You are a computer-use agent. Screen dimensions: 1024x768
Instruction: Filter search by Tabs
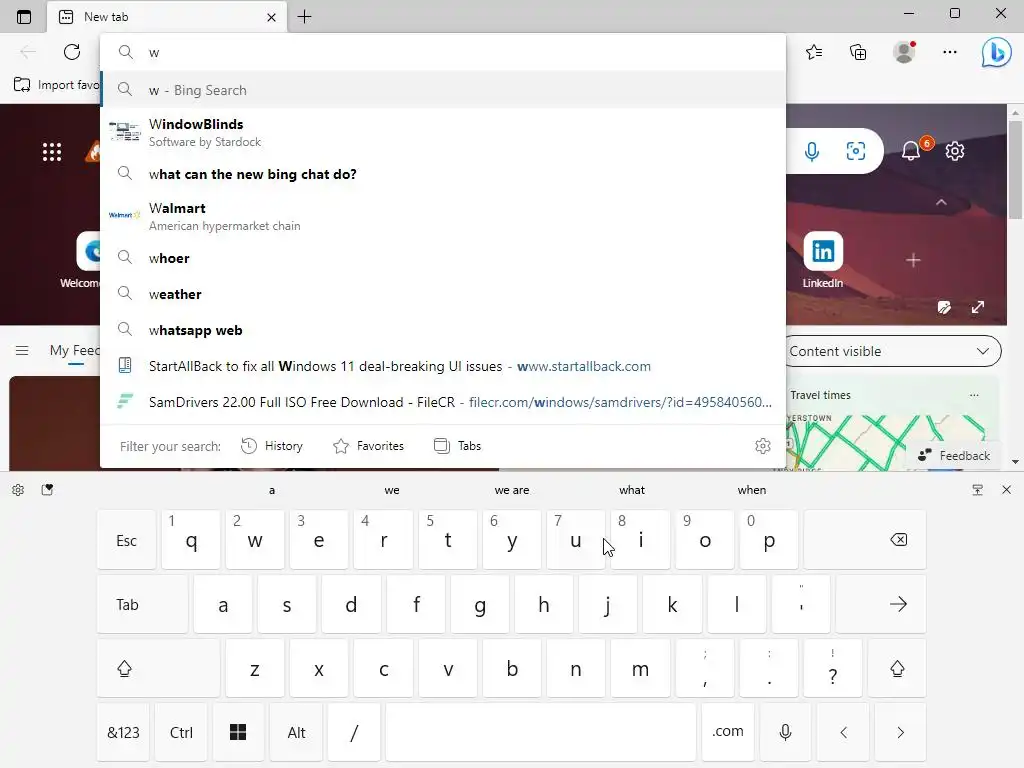[458, 446]
